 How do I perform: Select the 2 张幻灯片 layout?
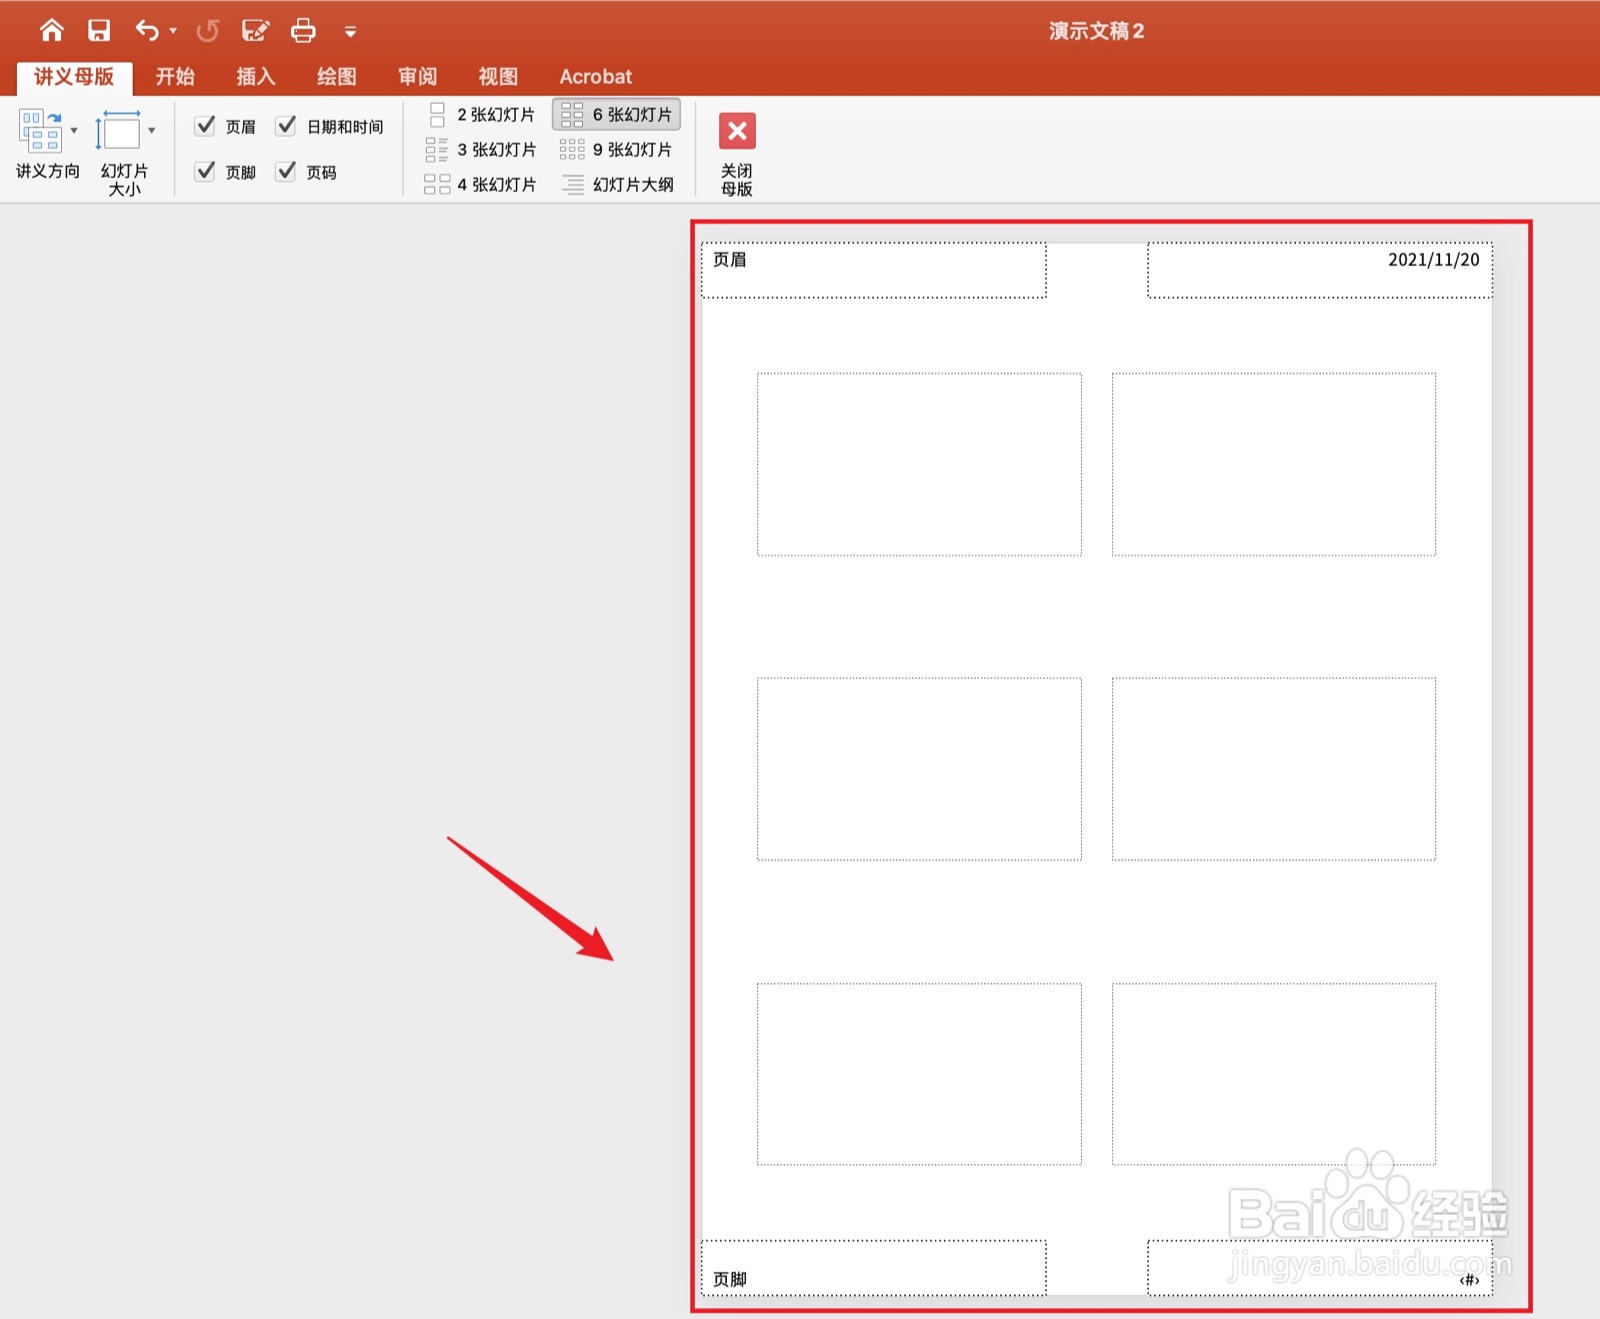(x=481, y=115)
